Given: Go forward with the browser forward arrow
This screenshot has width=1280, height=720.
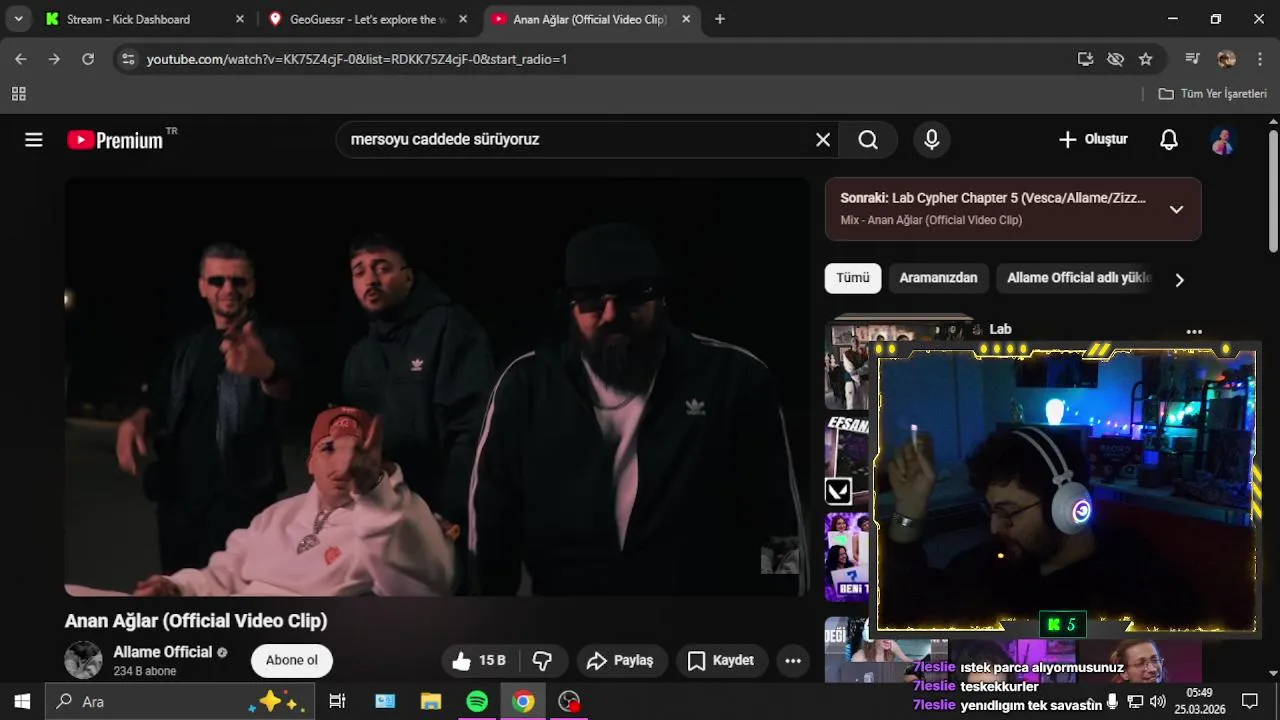Looking at the screenshot, I should (x=54, y=59).
